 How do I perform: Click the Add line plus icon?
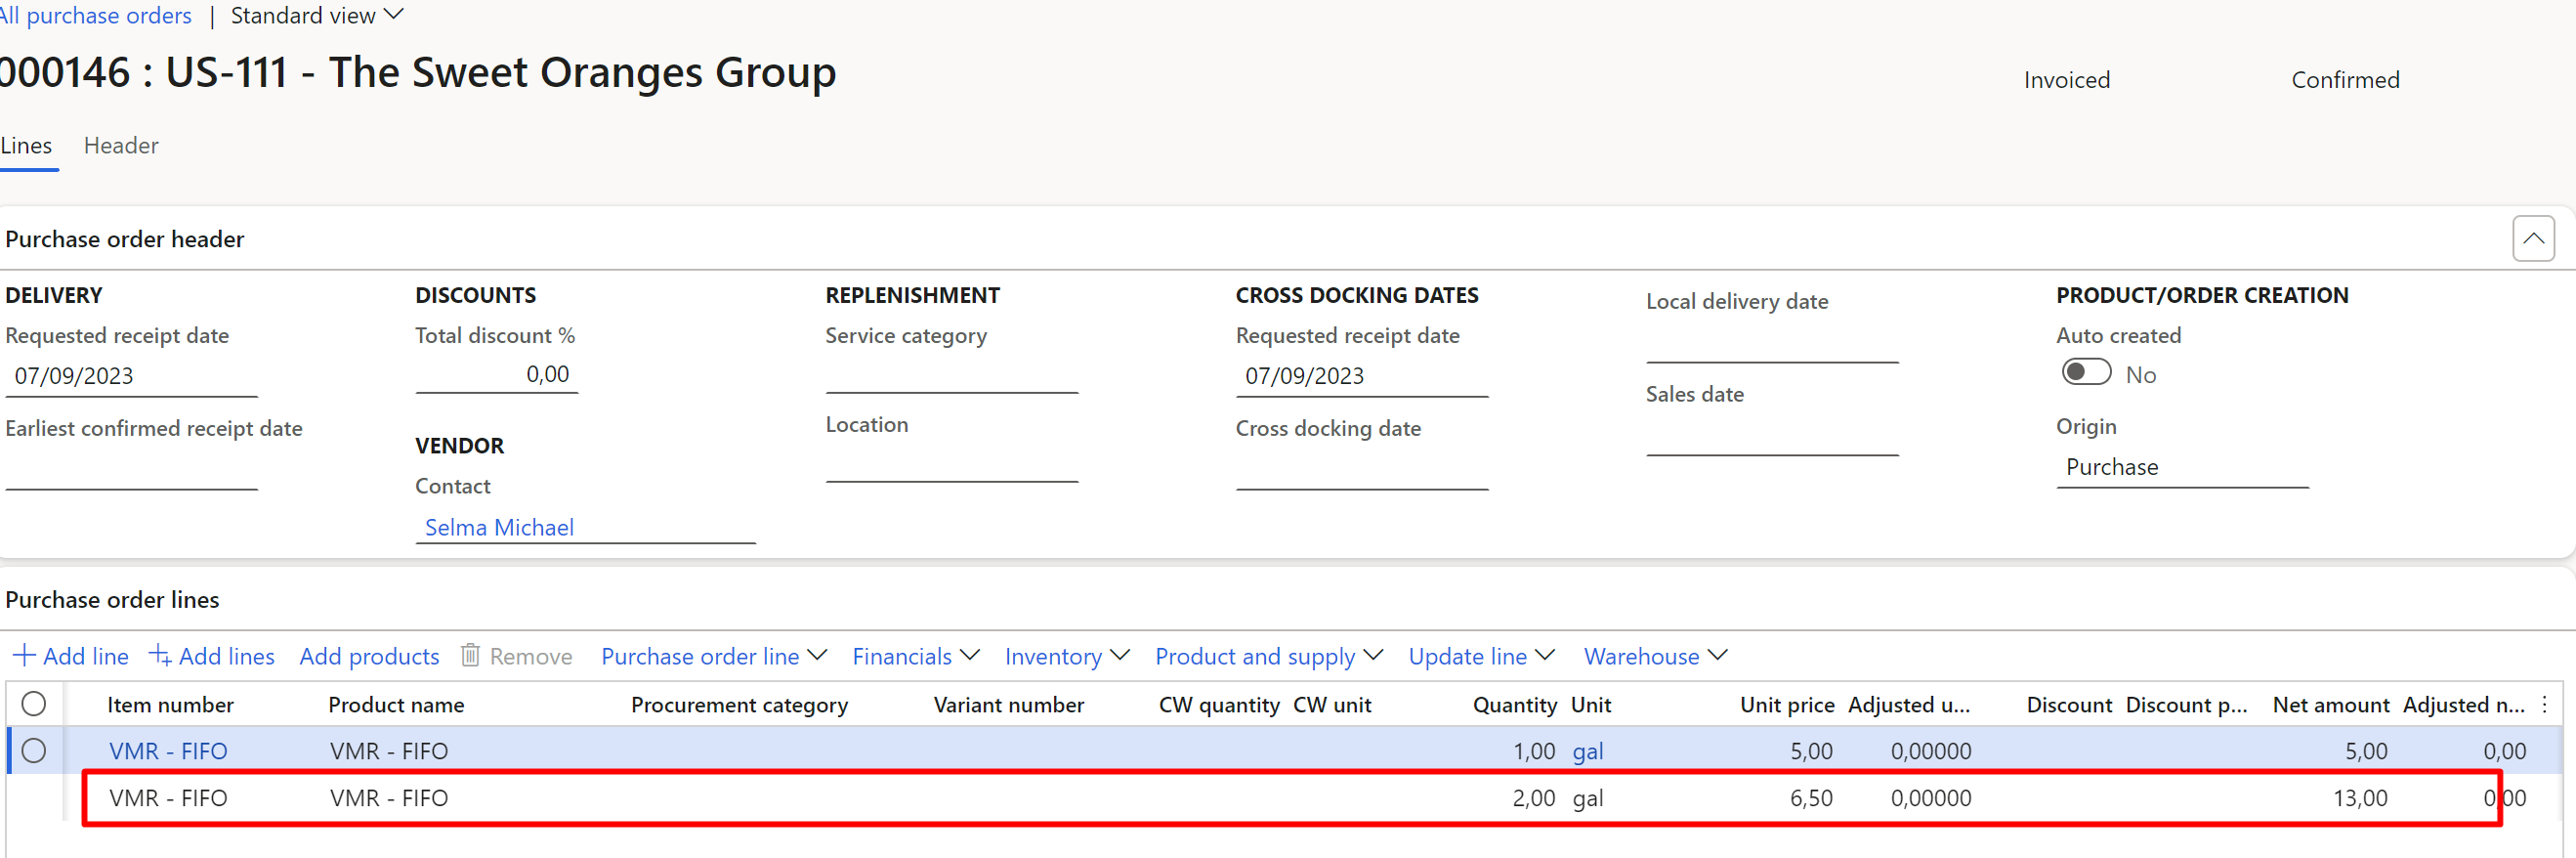(24, 656)
